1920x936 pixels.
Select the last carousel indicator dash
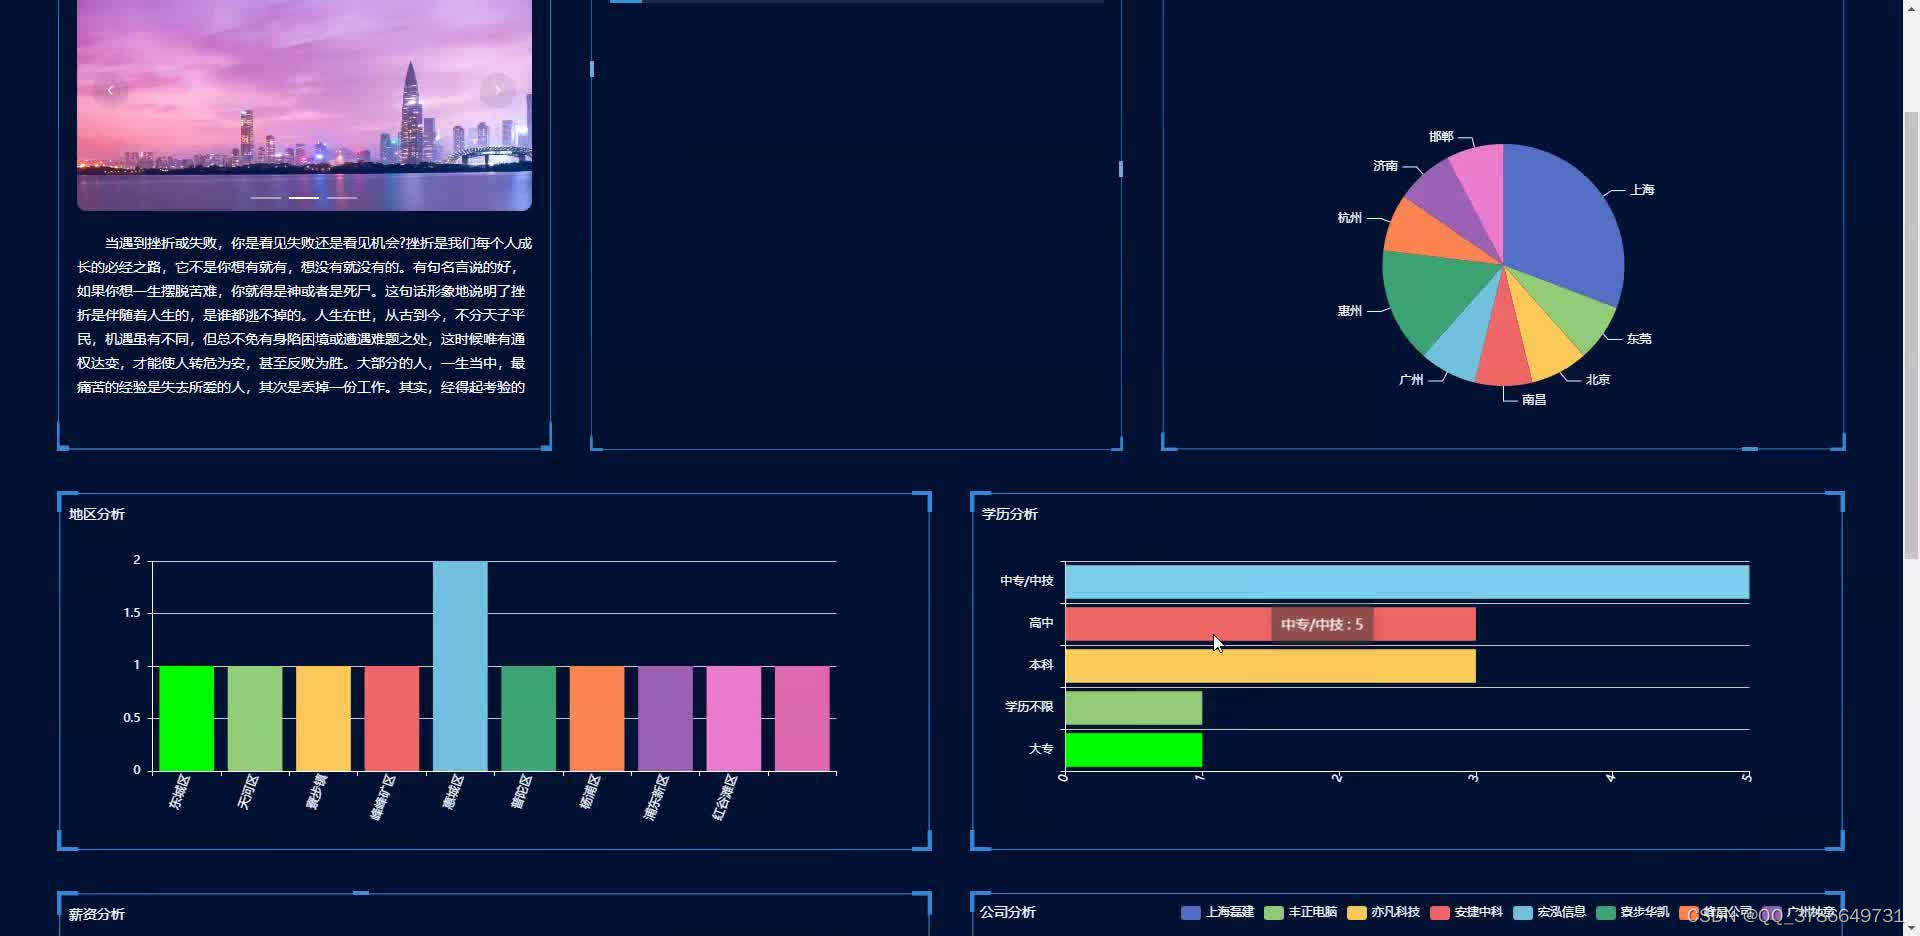tap(342, 198)
